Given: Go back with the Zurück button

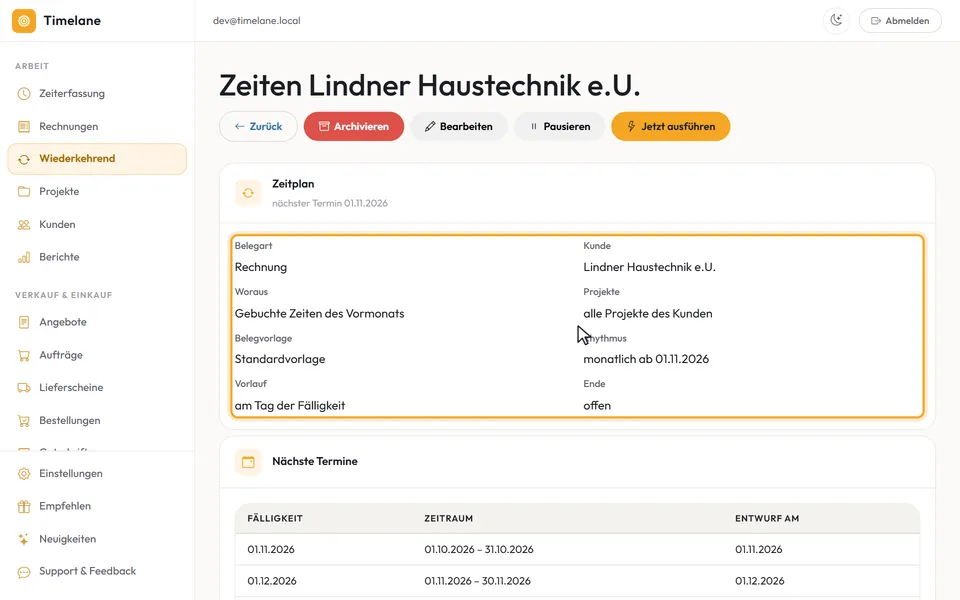Looking at the screenshot, I should (x=258, y=127).
